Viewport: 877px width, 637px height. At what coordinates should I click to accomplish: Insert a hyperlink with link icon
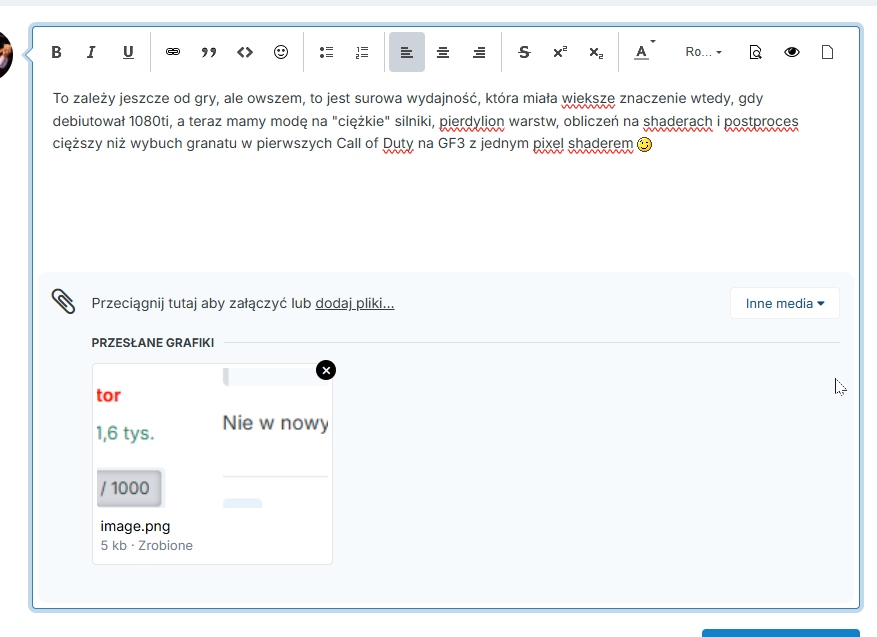[173, 52]
